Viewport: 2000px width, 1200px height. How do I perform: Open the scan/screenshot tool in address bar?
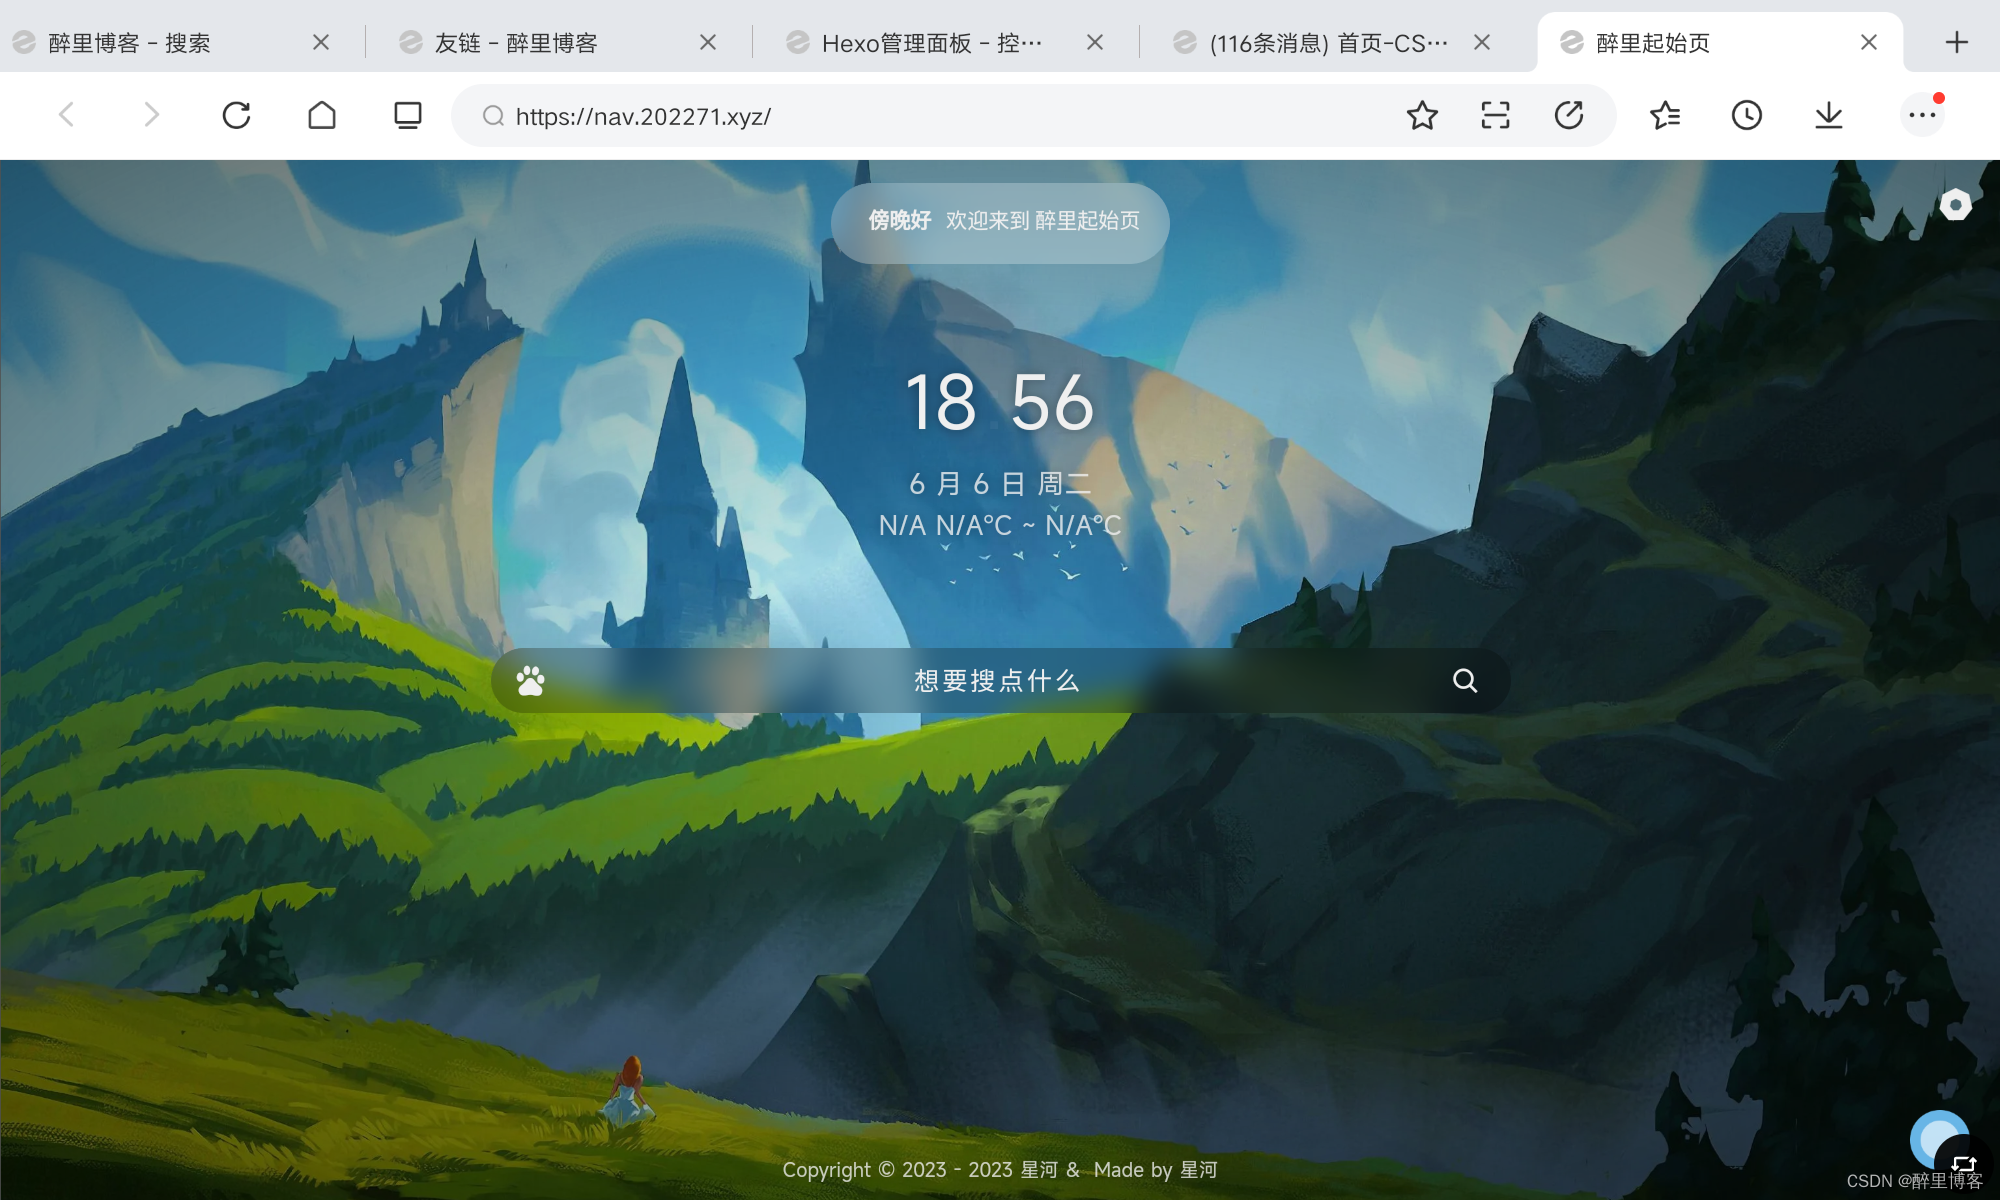tap(1495, 115)
